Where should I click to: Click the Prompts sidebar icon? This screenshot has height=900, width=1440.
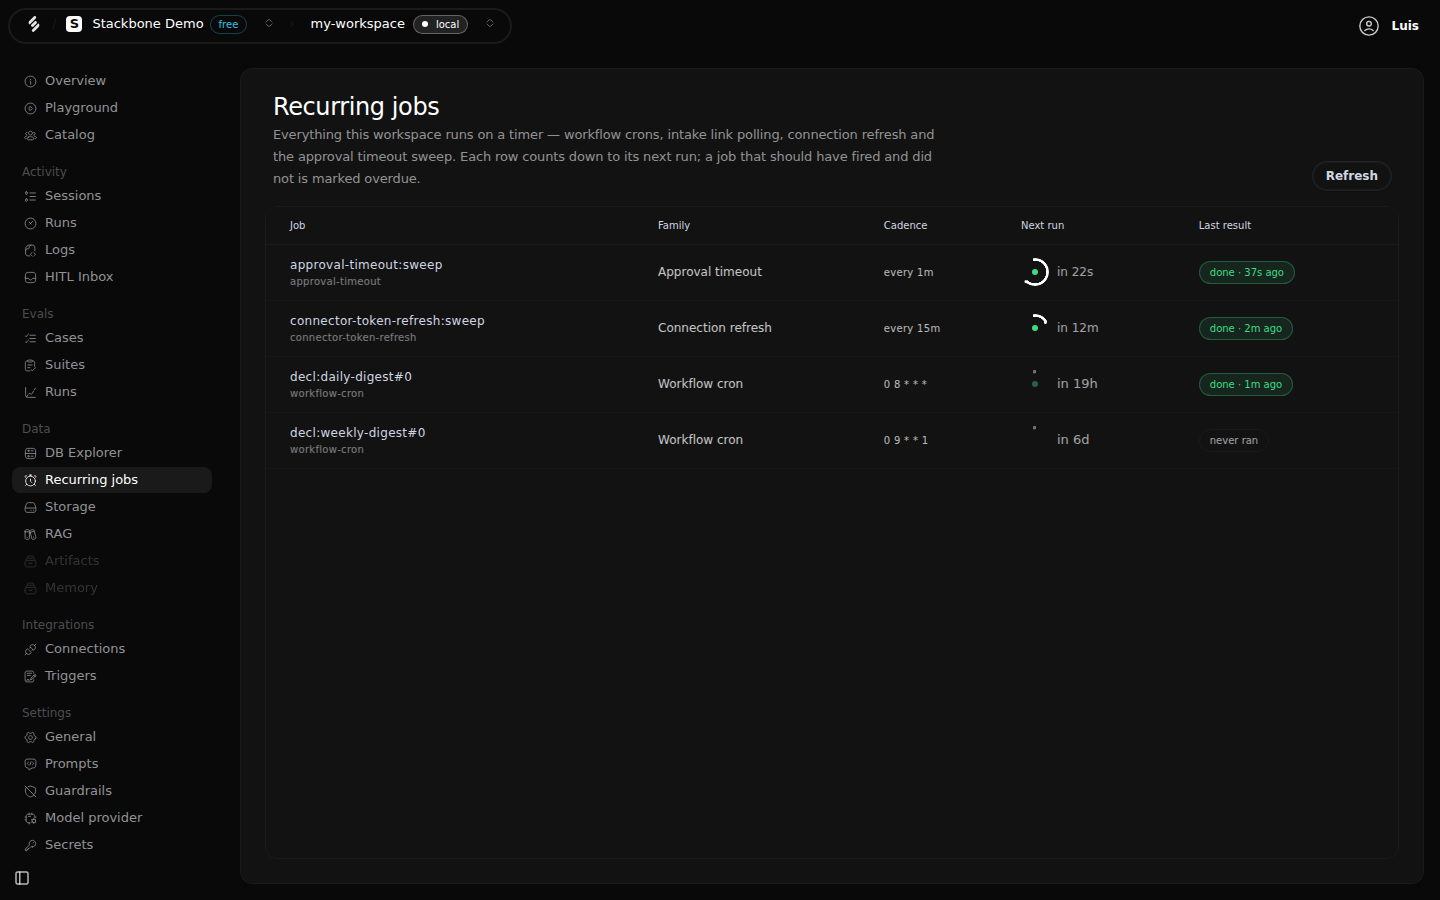[x=30, y=764]
